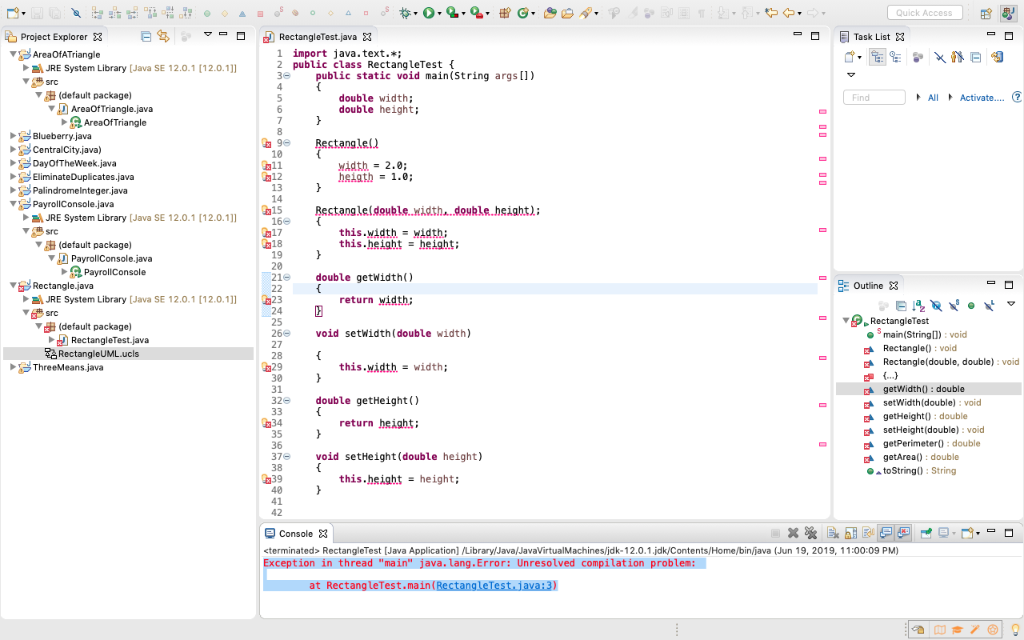The height and width of the screenshot is (640, 1024).
Task: Click Collapse All icon in Project Explorer
Action: [x=146, y=36]
